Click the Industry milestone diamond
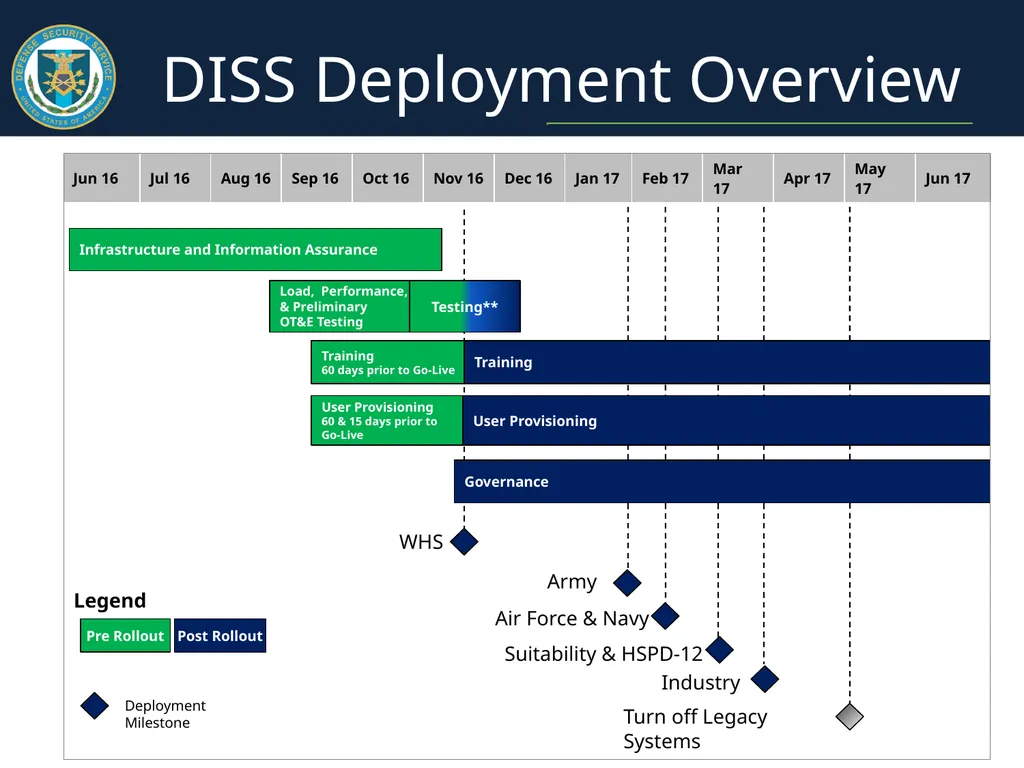Viewport: 1024px width, 768px height. 765,679
